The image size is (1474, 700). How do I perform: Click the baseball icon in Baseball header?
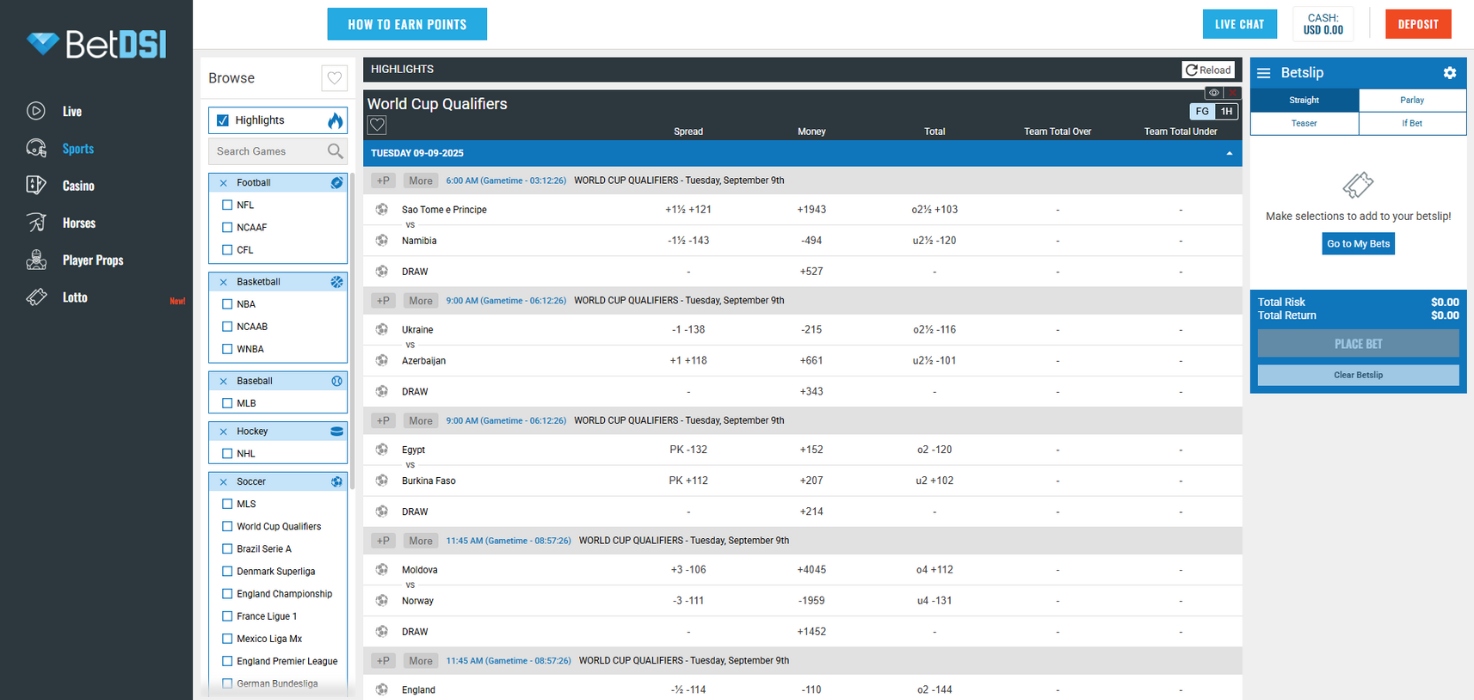tap(337, 381)
